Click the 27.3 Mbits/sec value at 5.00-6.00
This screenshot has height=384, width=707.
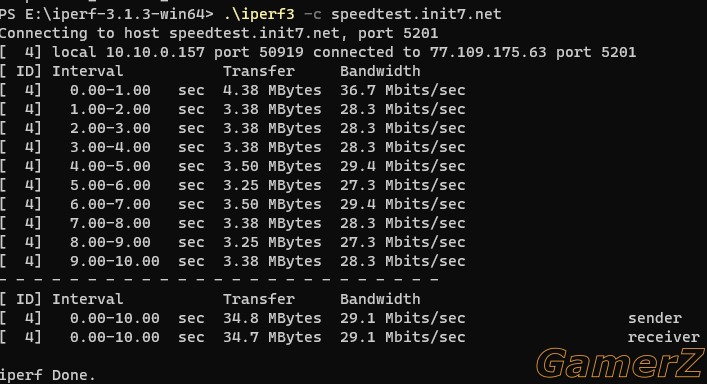tap(403, 185)
